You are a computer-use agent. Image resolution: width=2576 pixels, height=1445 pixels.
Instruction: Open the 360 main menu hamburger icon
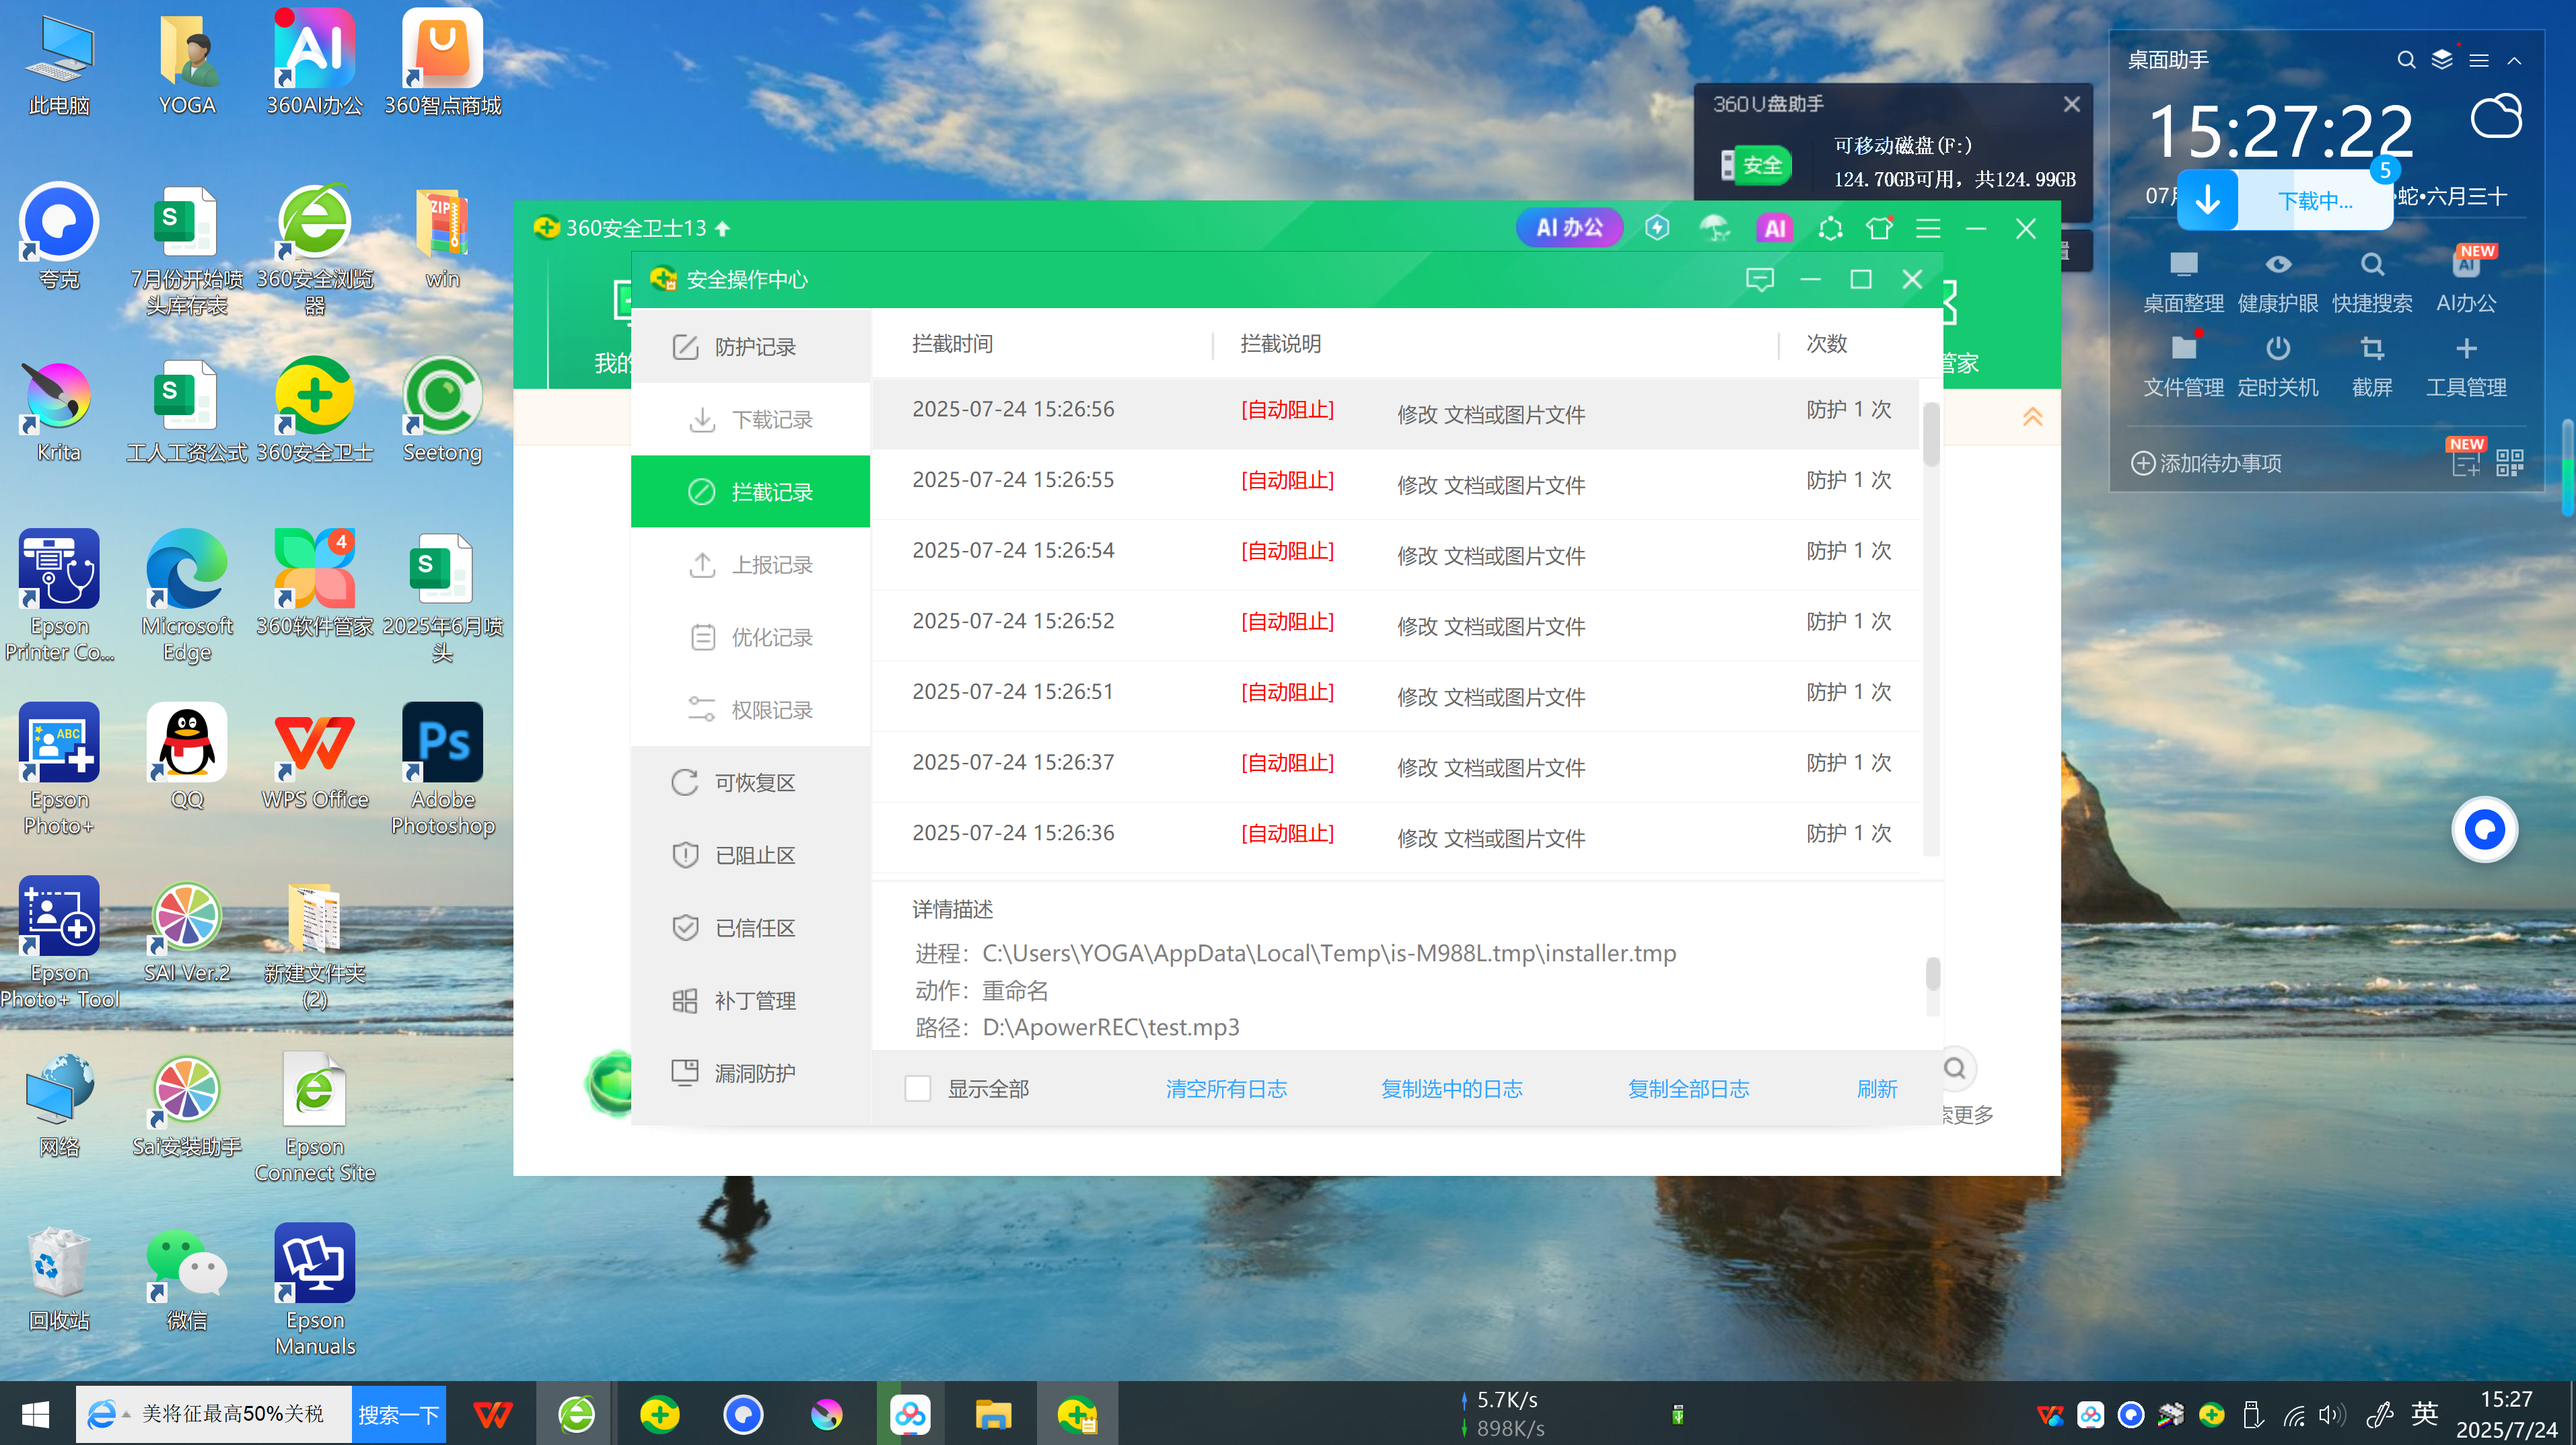(x=1928, y=228)
